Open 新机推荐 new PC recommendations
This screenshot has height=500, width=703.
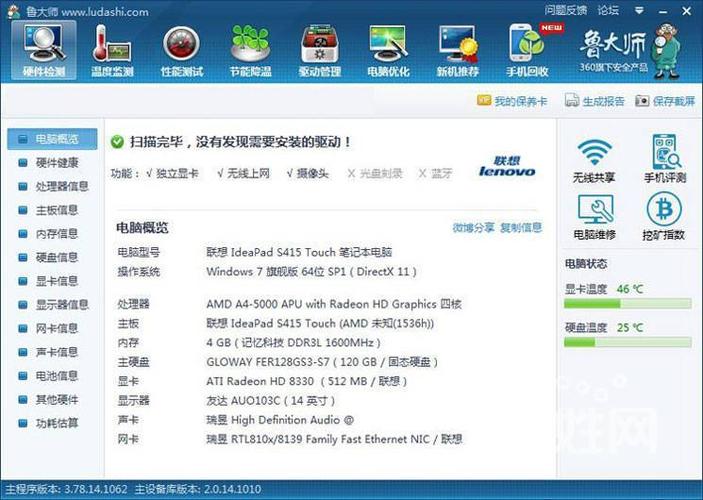(x=458, y=50)
